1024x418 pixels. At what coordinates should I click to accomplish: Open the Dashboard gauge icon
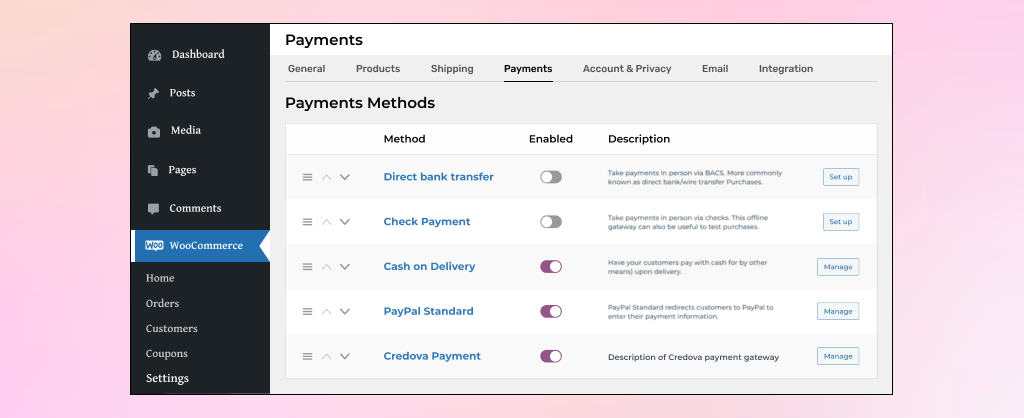(154, 56)
